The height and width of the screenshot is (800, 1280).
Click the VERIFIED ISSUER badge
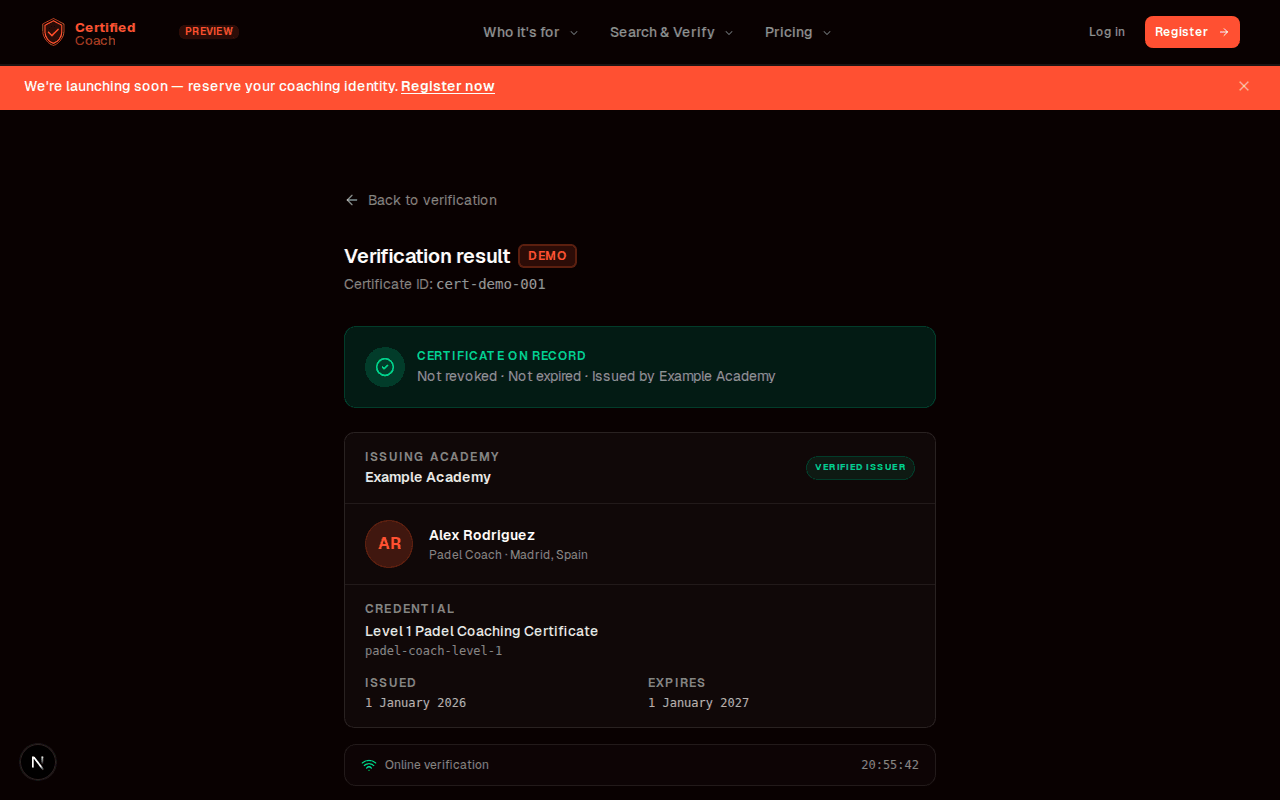coord(860,467)
